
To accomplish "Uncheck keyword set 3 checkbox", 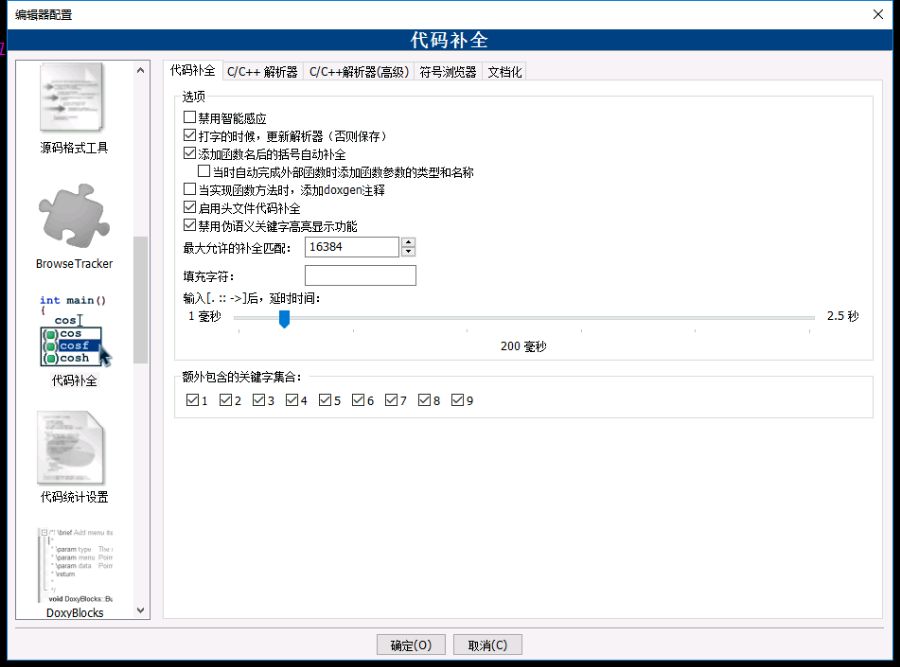I will (259, 400).
